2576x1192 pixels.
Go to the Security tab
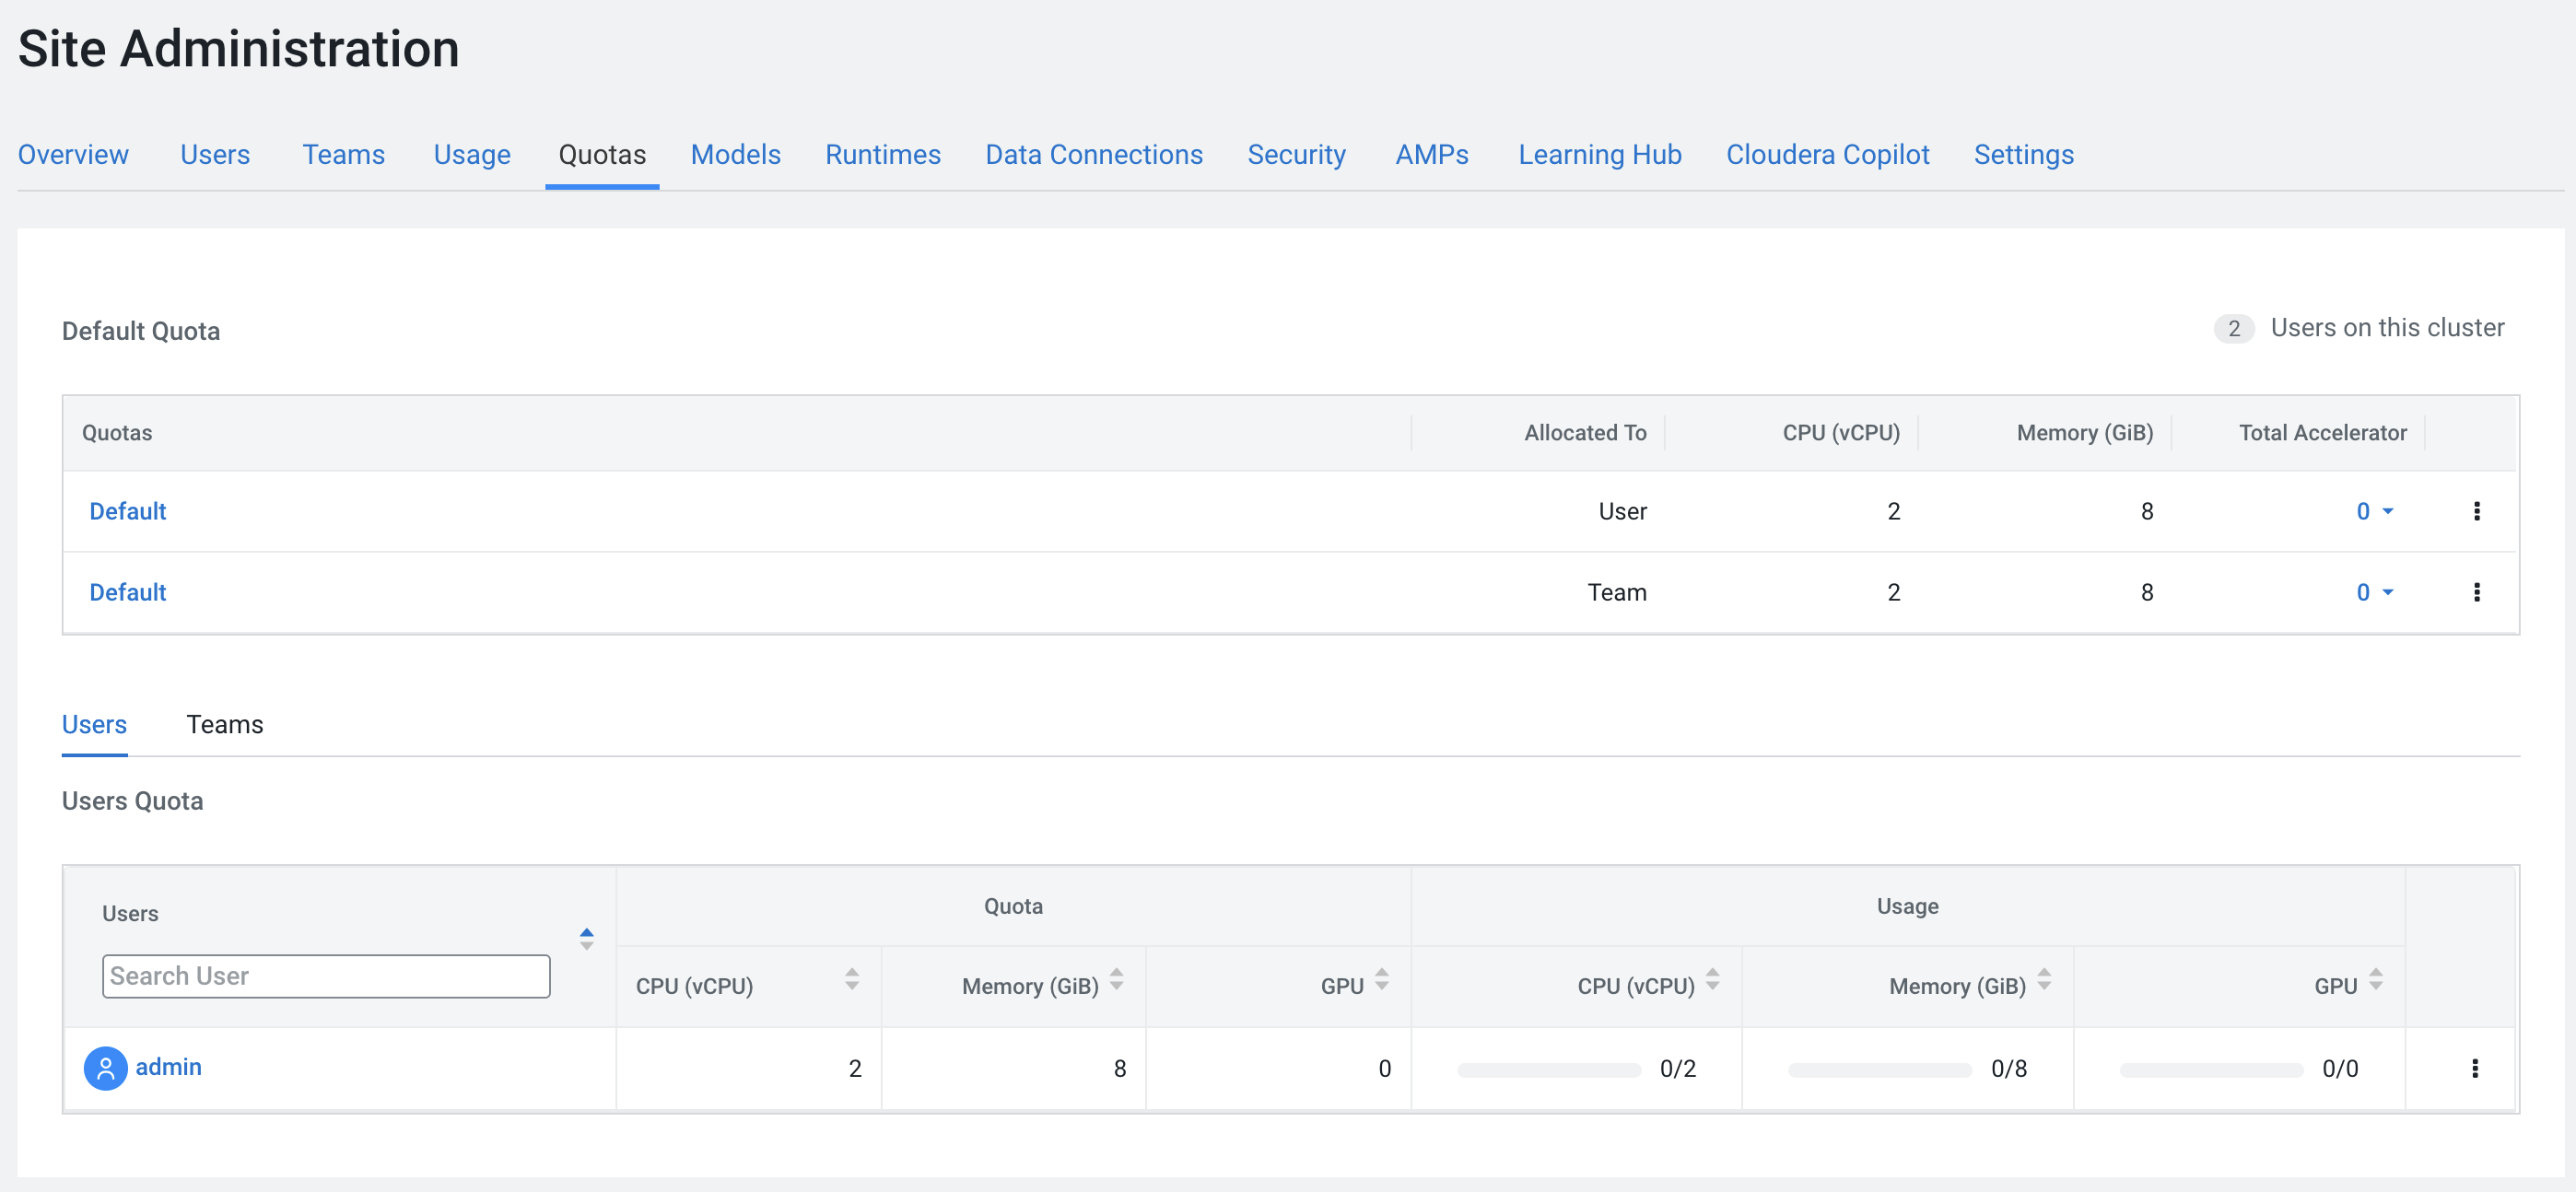tap(1296, 154)
